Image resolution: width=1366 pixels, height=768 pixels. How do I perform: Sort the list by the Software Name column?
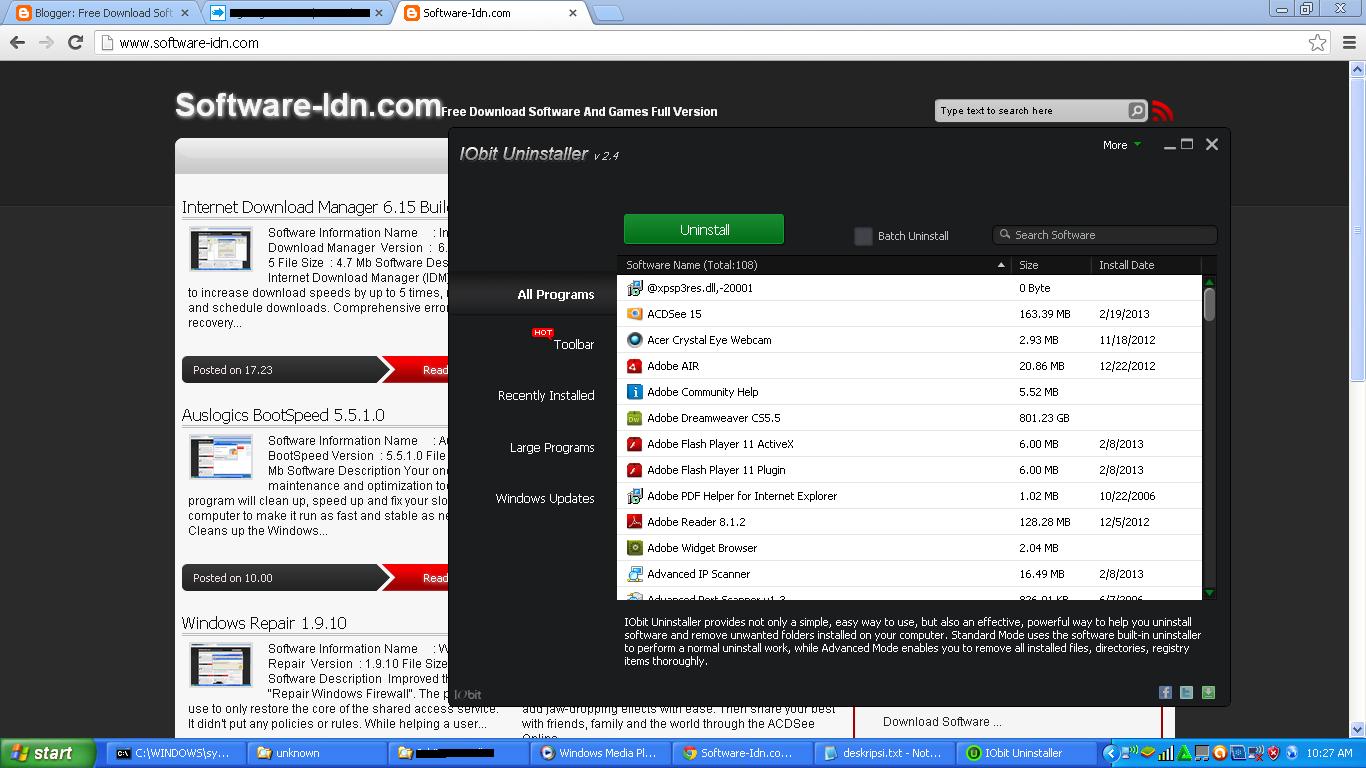click(x=813, y=265)
